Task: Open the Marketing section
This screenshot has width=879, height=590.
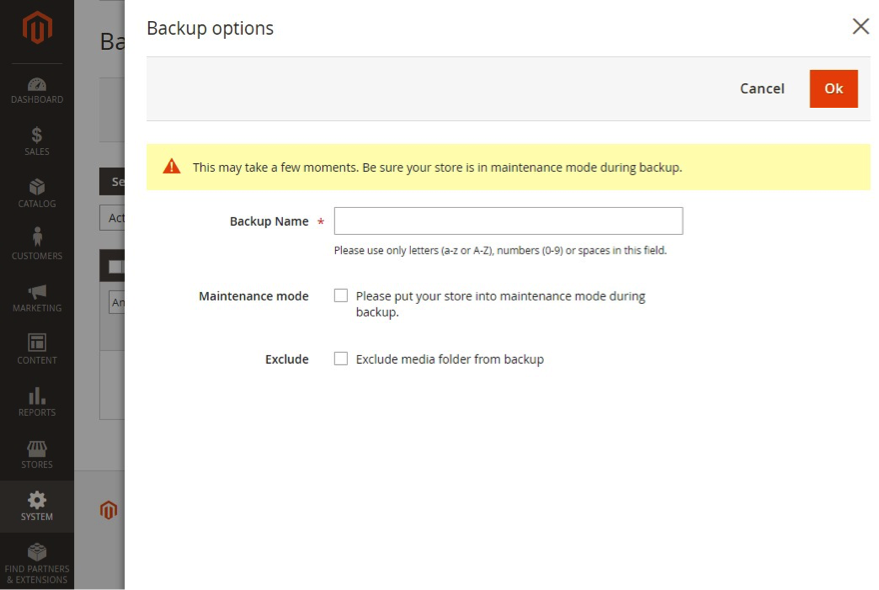Action: [37, 298]
